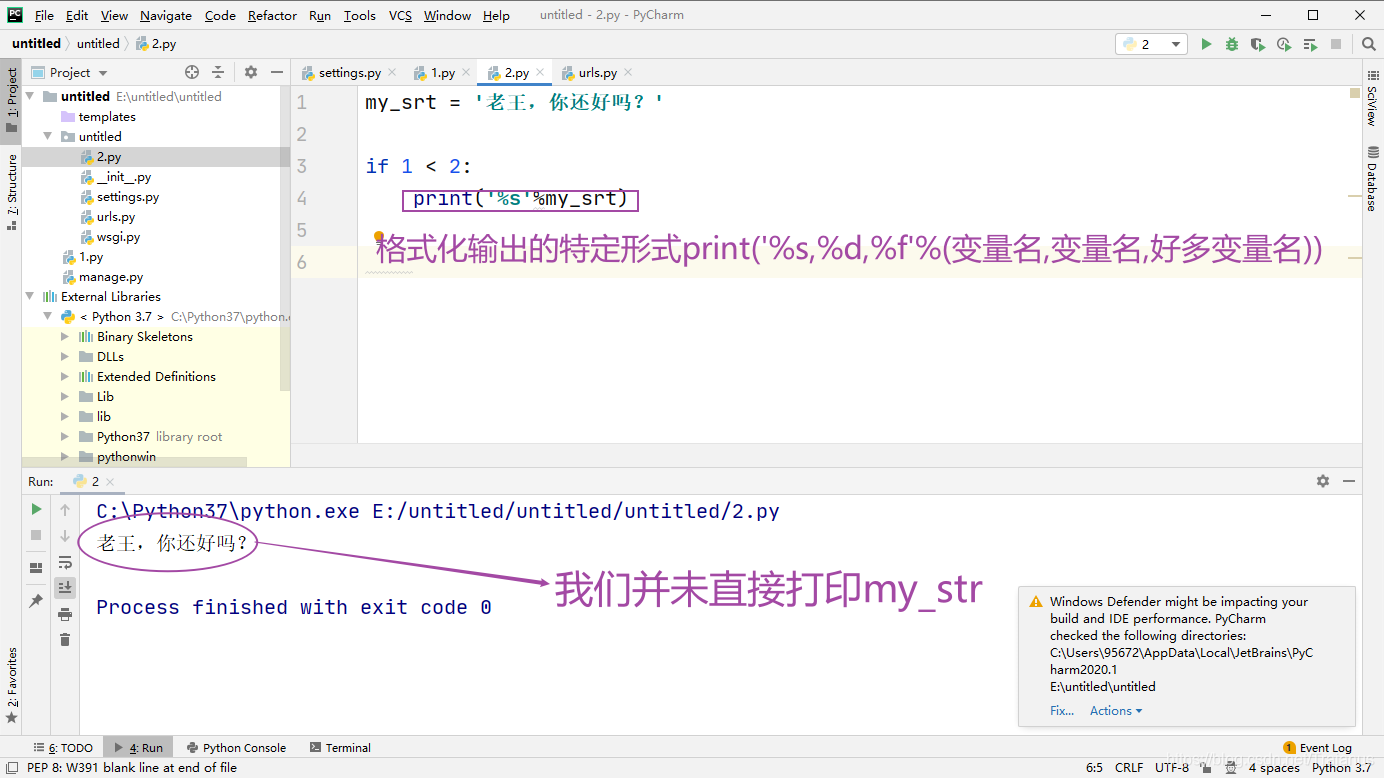This screenshot has width=1384, height=778.
Task: Toggle the Event Log panel
Action: [x=1317, y=747]
